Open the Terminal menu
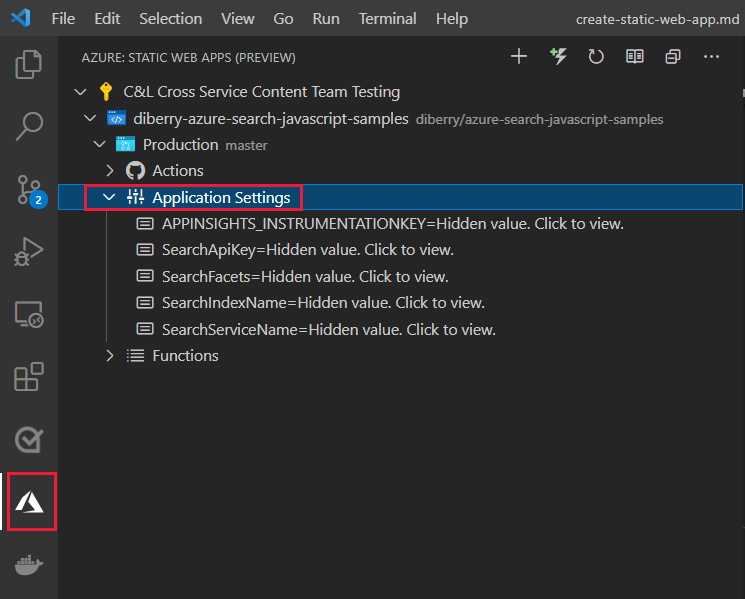The height and width of the screenshot is (599, 745). (x=387, y=19)
